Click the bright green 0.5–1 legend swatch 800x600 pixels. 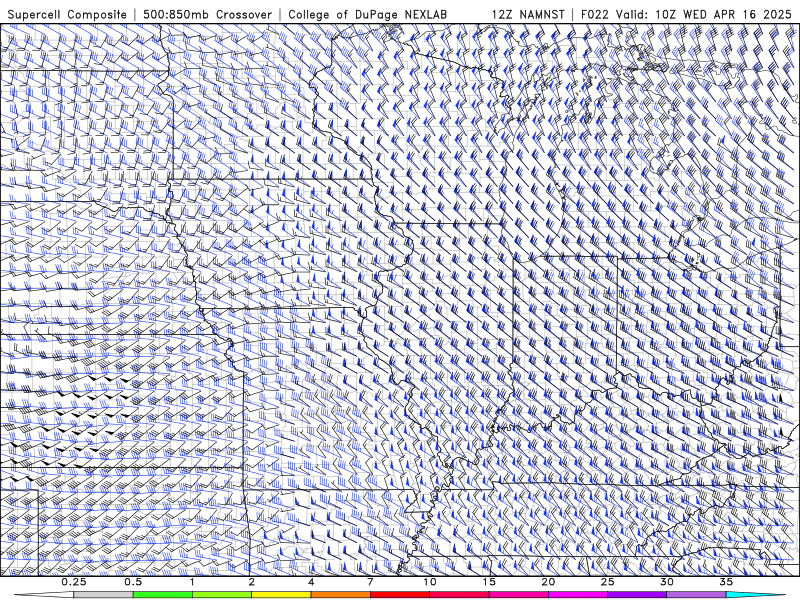coord(162,595)
